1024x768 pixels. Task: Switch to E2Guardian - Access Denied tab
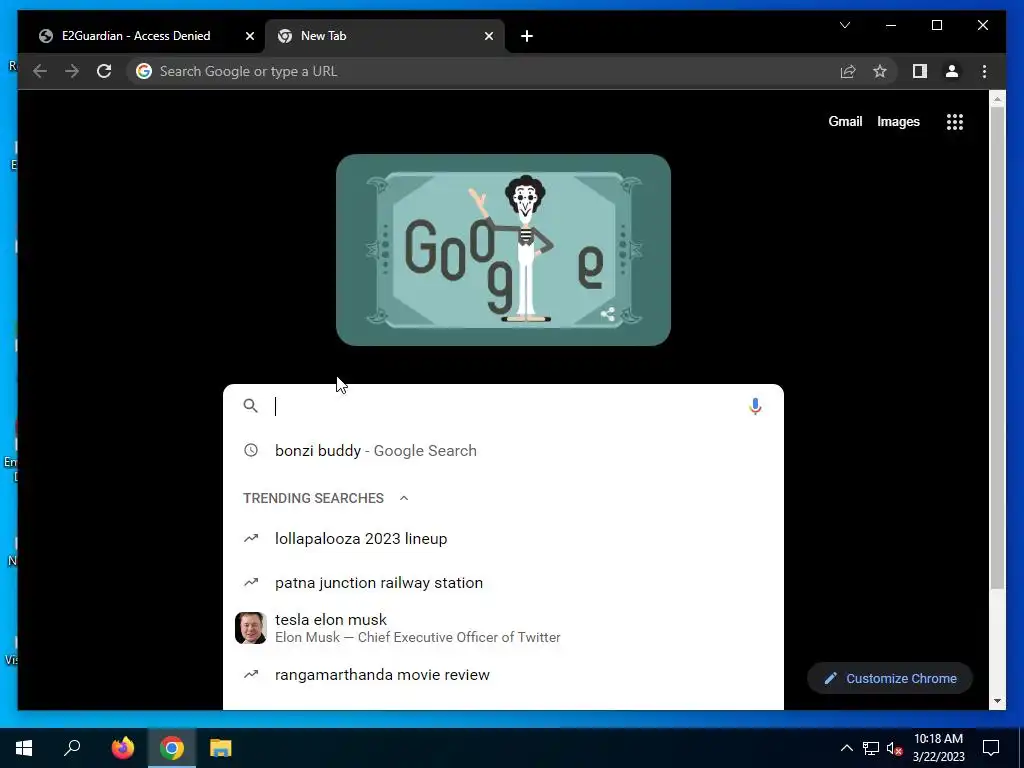[142, 36]
